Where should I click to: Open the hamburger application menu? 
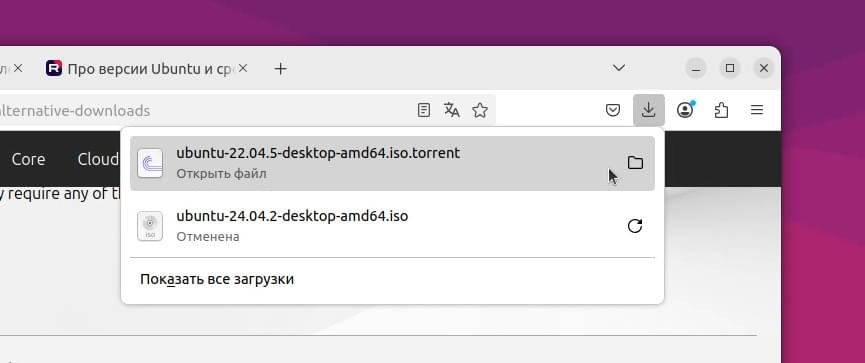pos(757,110)
